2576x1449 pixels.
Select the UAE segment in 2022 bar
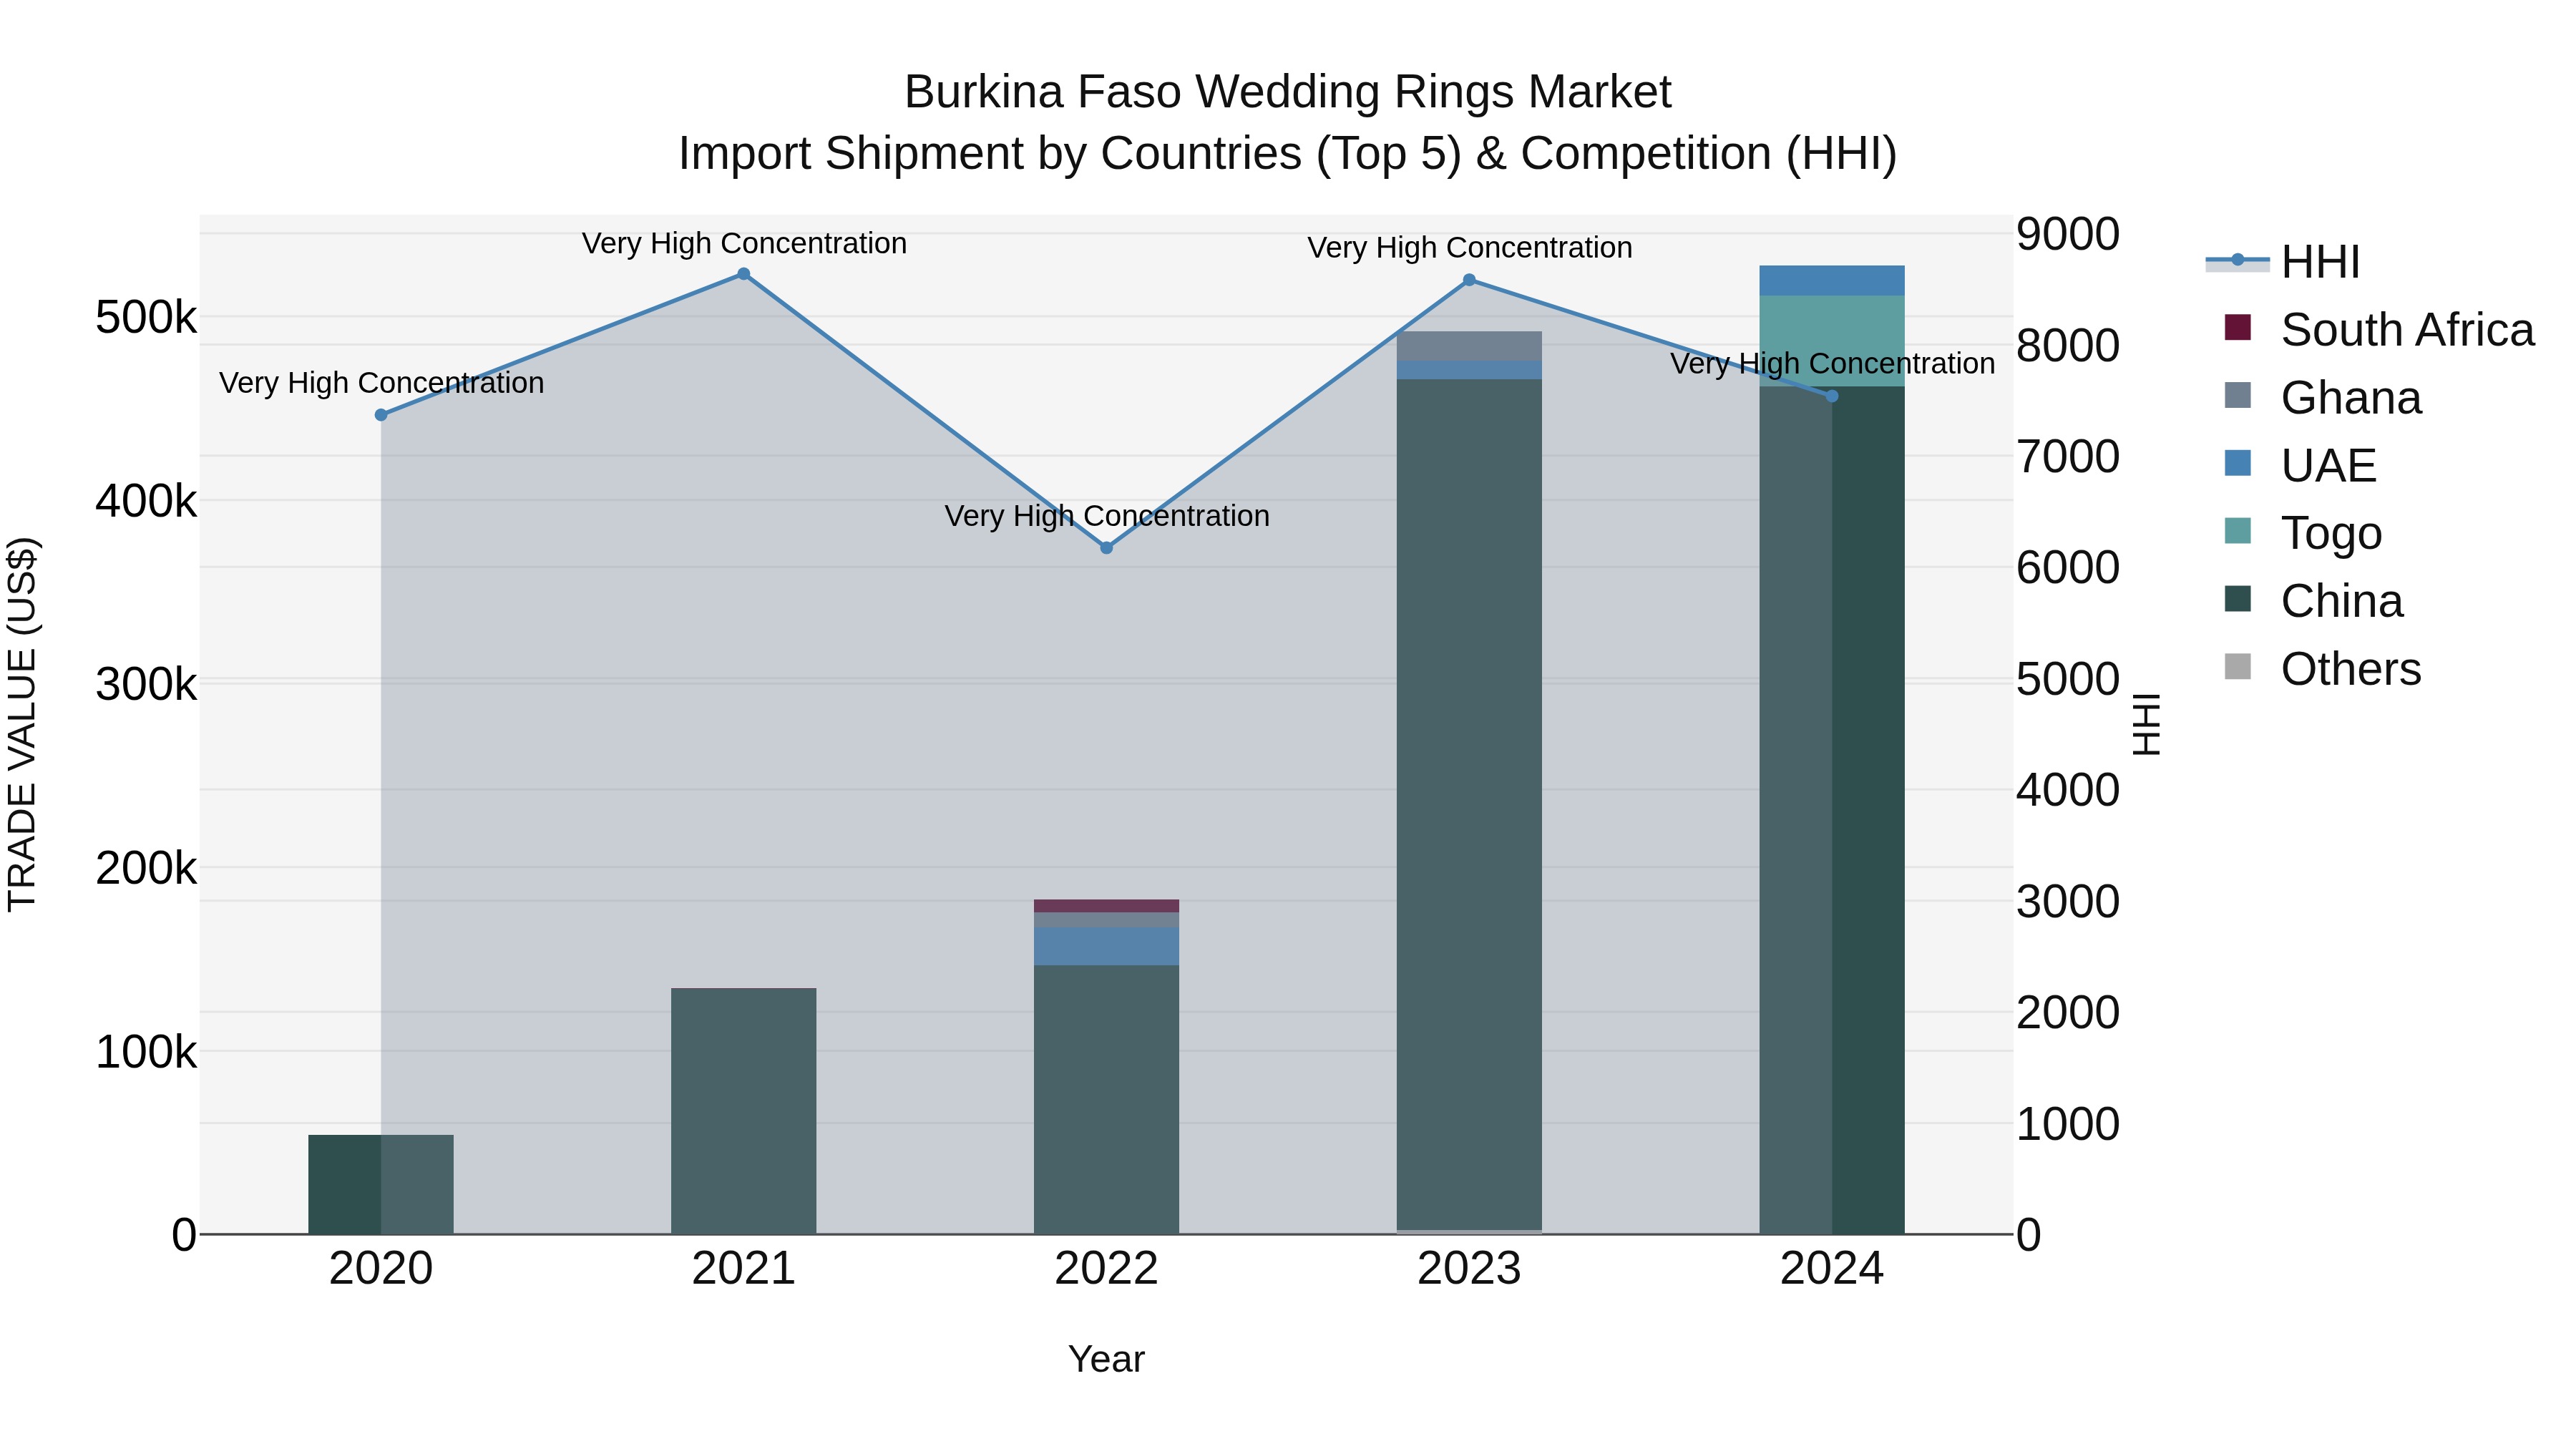click(1107, 946)
